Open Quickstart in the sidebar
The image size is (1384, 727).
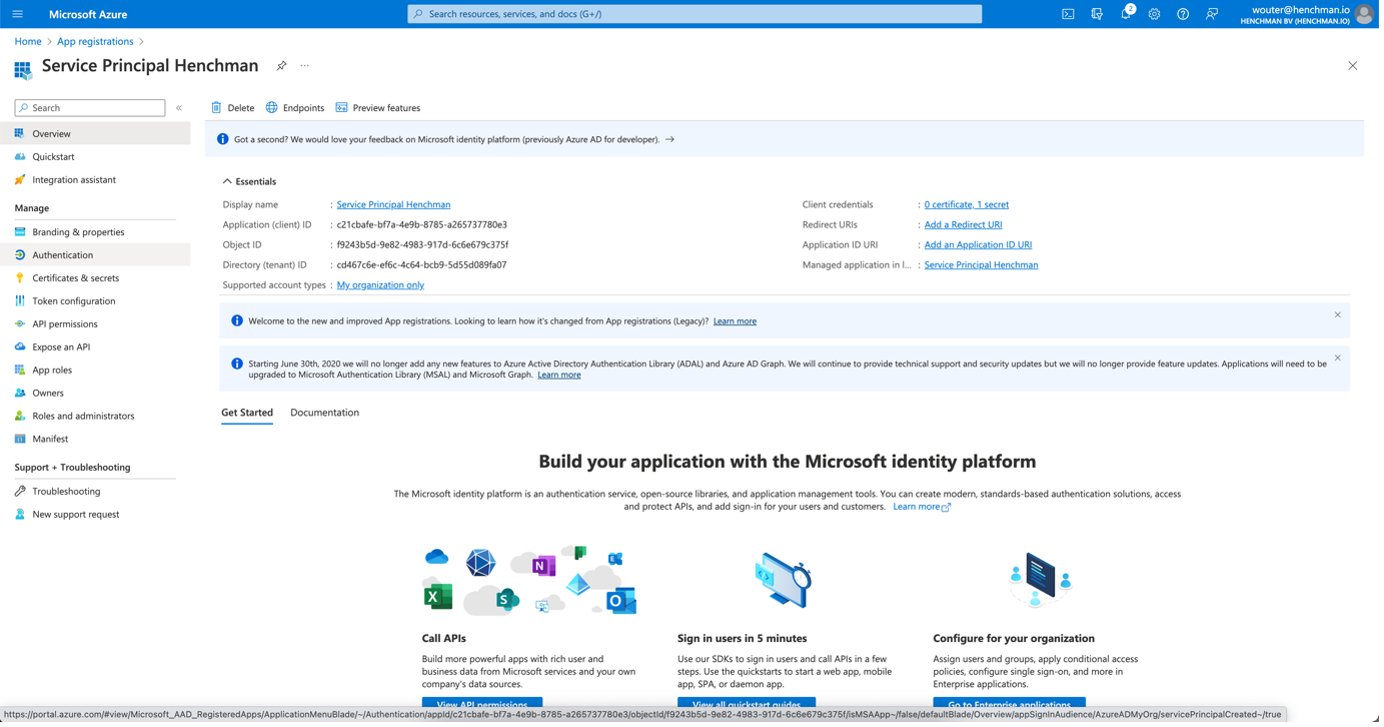click(96, 157)
